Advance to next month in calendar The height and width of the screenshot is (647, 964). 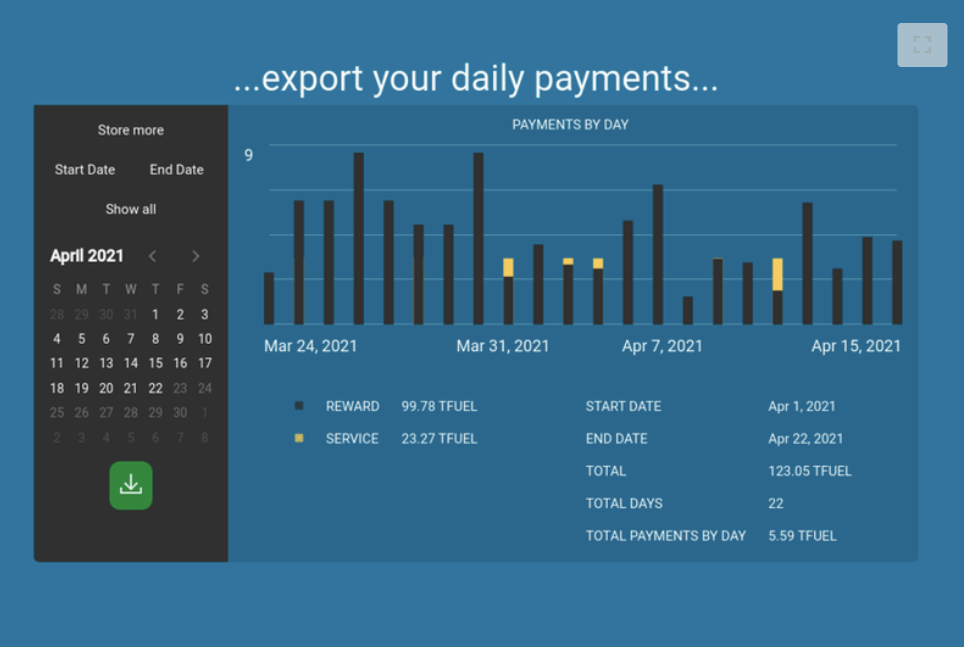click(196, 256)
